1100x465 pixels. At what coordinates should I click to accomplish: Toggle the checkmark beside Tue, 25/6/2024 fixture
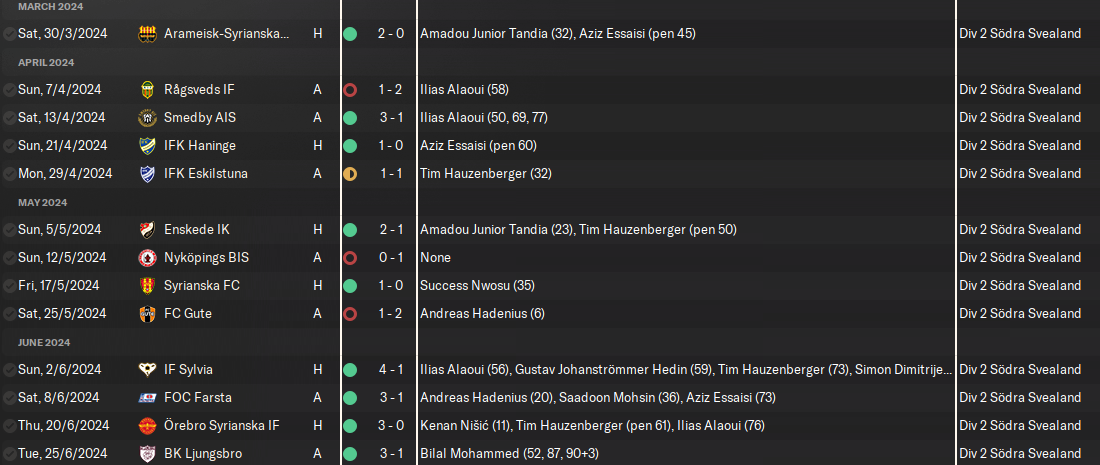pyautogui.click(x=9, y=453)
